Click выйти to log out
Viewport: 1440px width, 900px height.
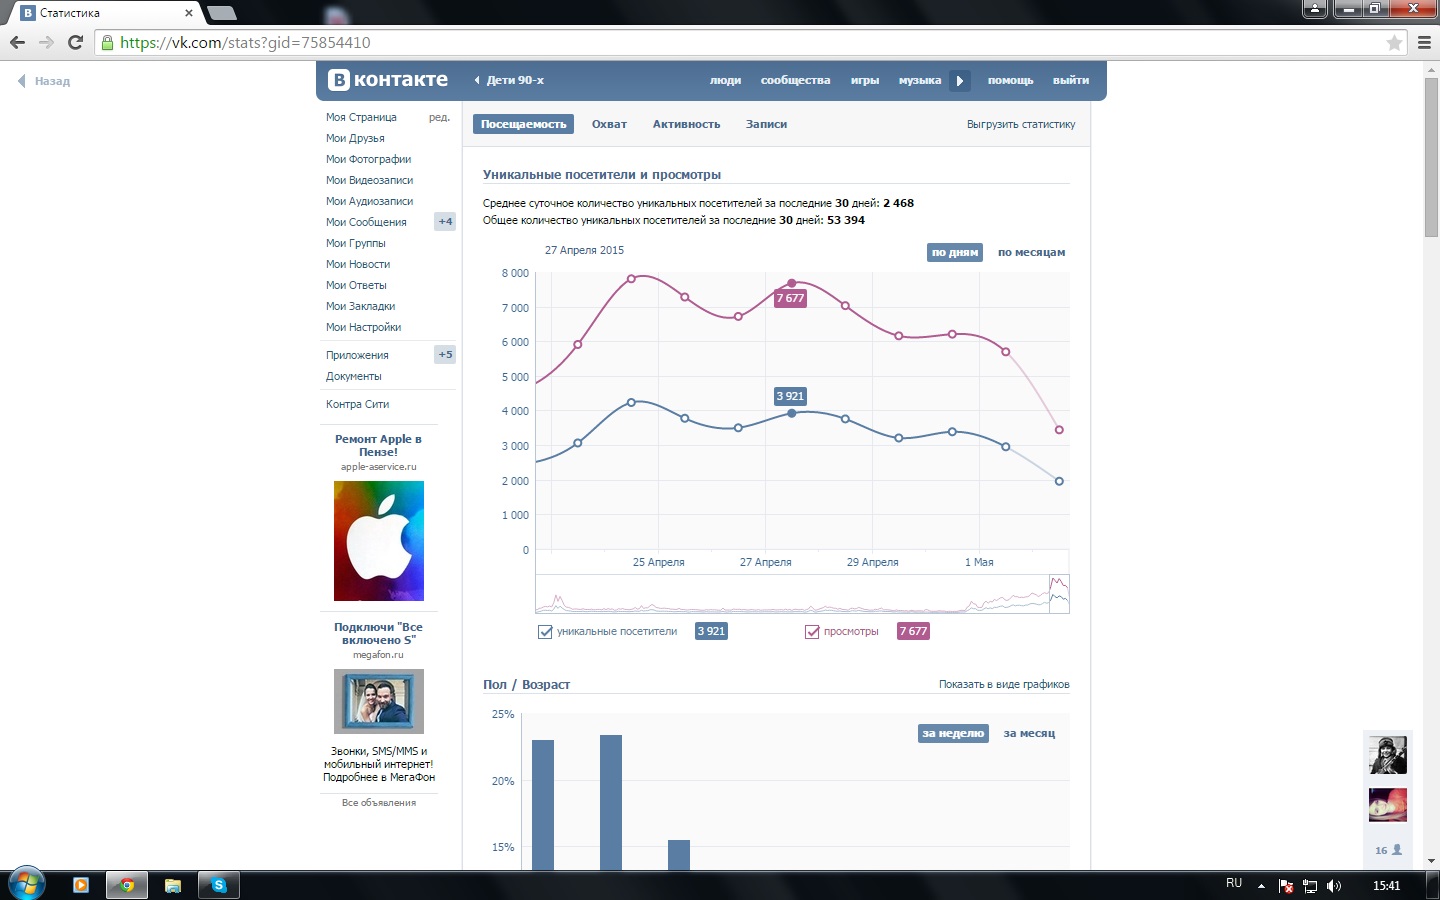tap(1071, 80)
